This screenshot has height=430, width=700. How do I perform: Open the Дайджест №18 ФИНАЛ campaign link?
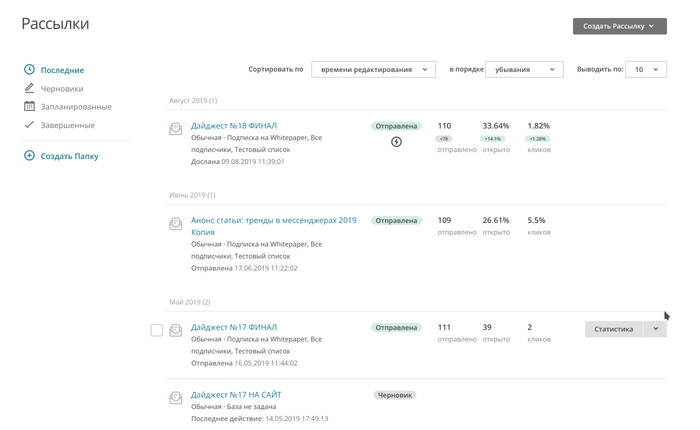(234, 126)
